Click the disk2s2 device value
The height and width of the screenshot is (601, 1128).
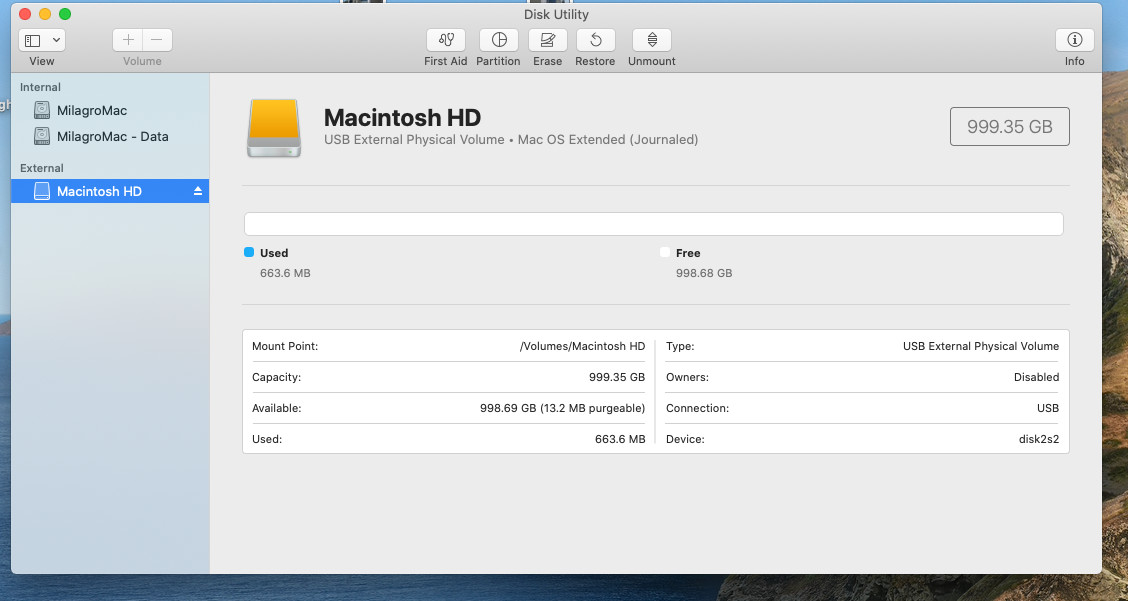pos(1040,439)
